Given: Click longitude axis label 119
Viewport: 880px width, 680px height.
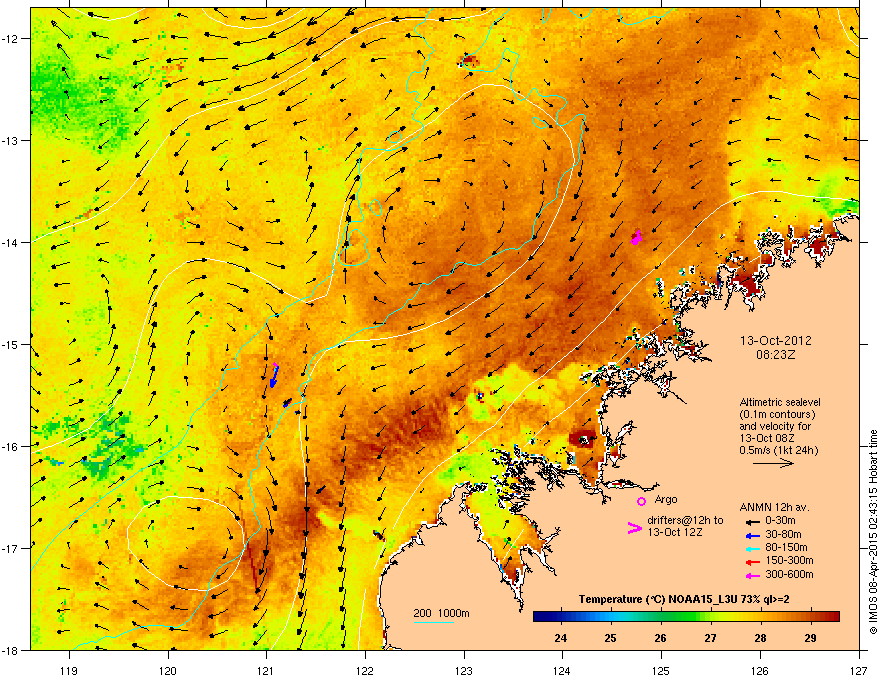Looking at the screenshot, I should 69,670.
